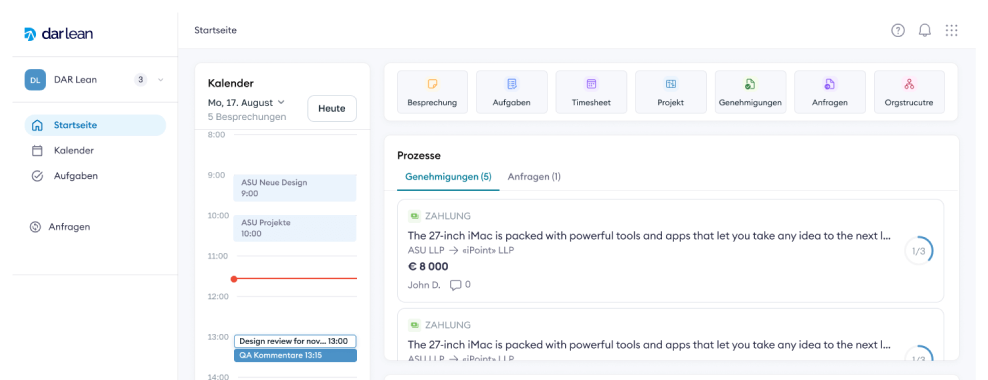Click the 5 Besprechungen label
Image resolution: width=988 pixels, height=380 pixels.
click(x=246, y=117)
